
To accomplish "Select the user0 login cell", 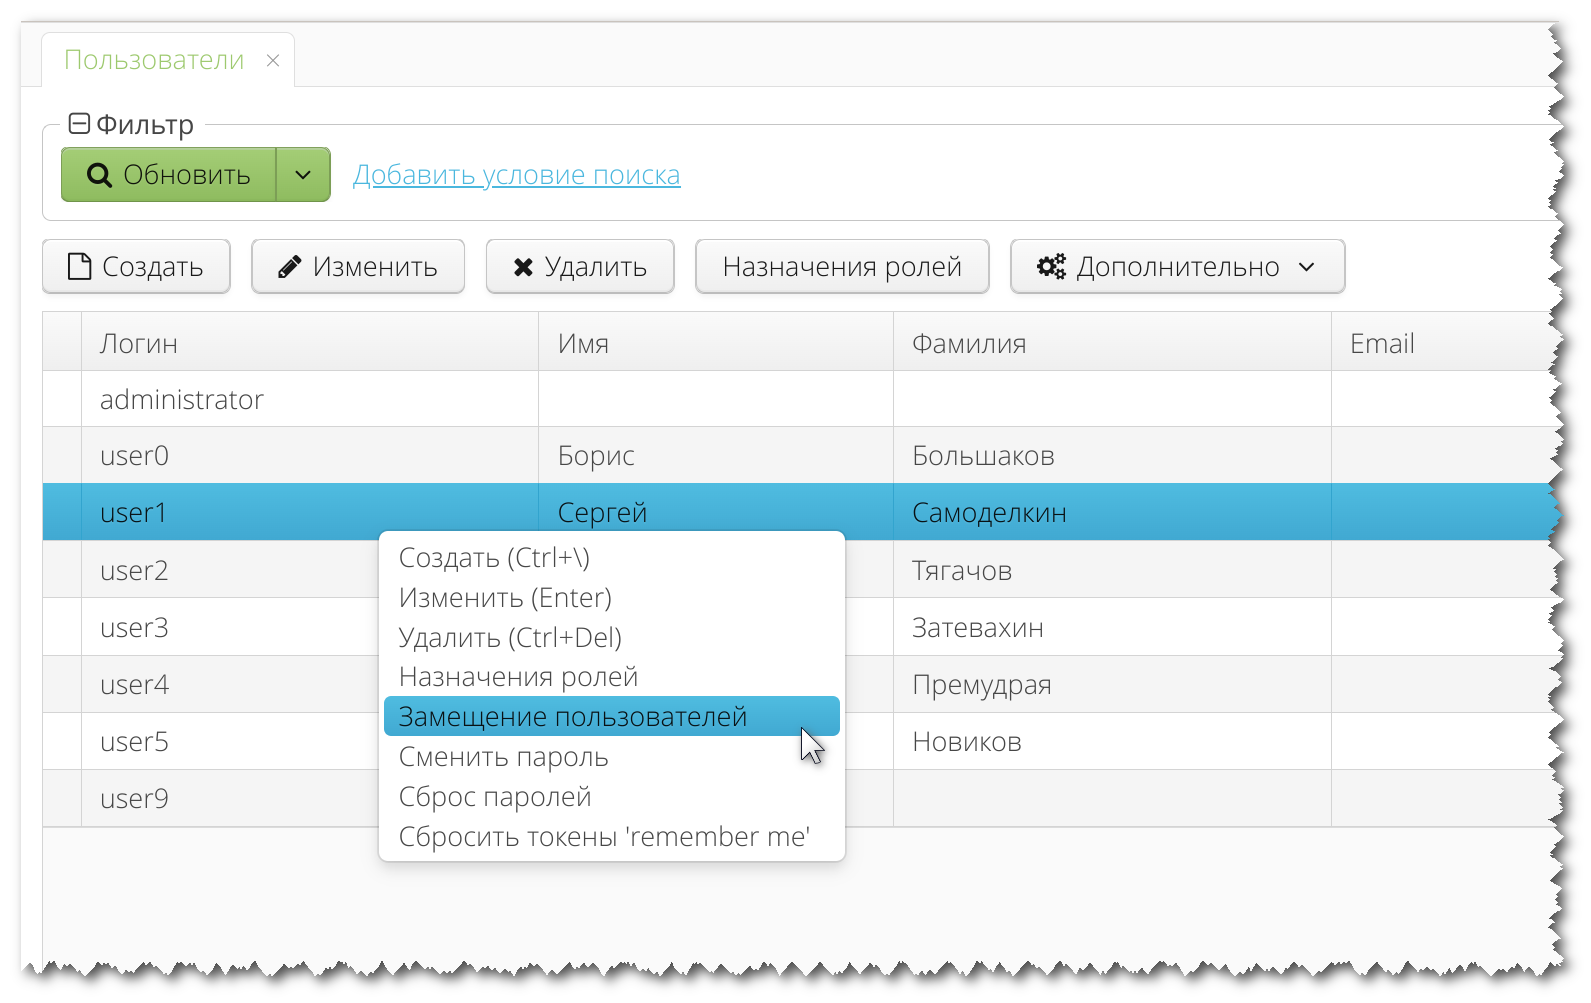I will [x=310, y=456].
